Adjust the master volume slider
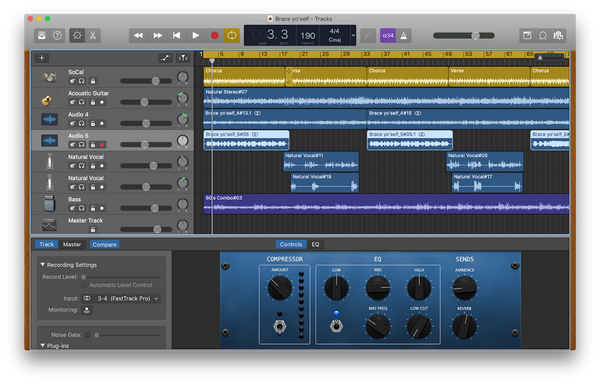The image size is (600, 385). pos(464,36)
